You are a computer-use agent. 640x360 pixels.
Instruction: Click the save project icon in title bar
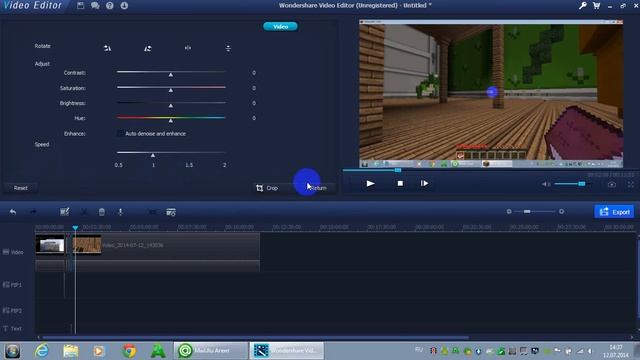pyautogui.click(x=80, y=5)
